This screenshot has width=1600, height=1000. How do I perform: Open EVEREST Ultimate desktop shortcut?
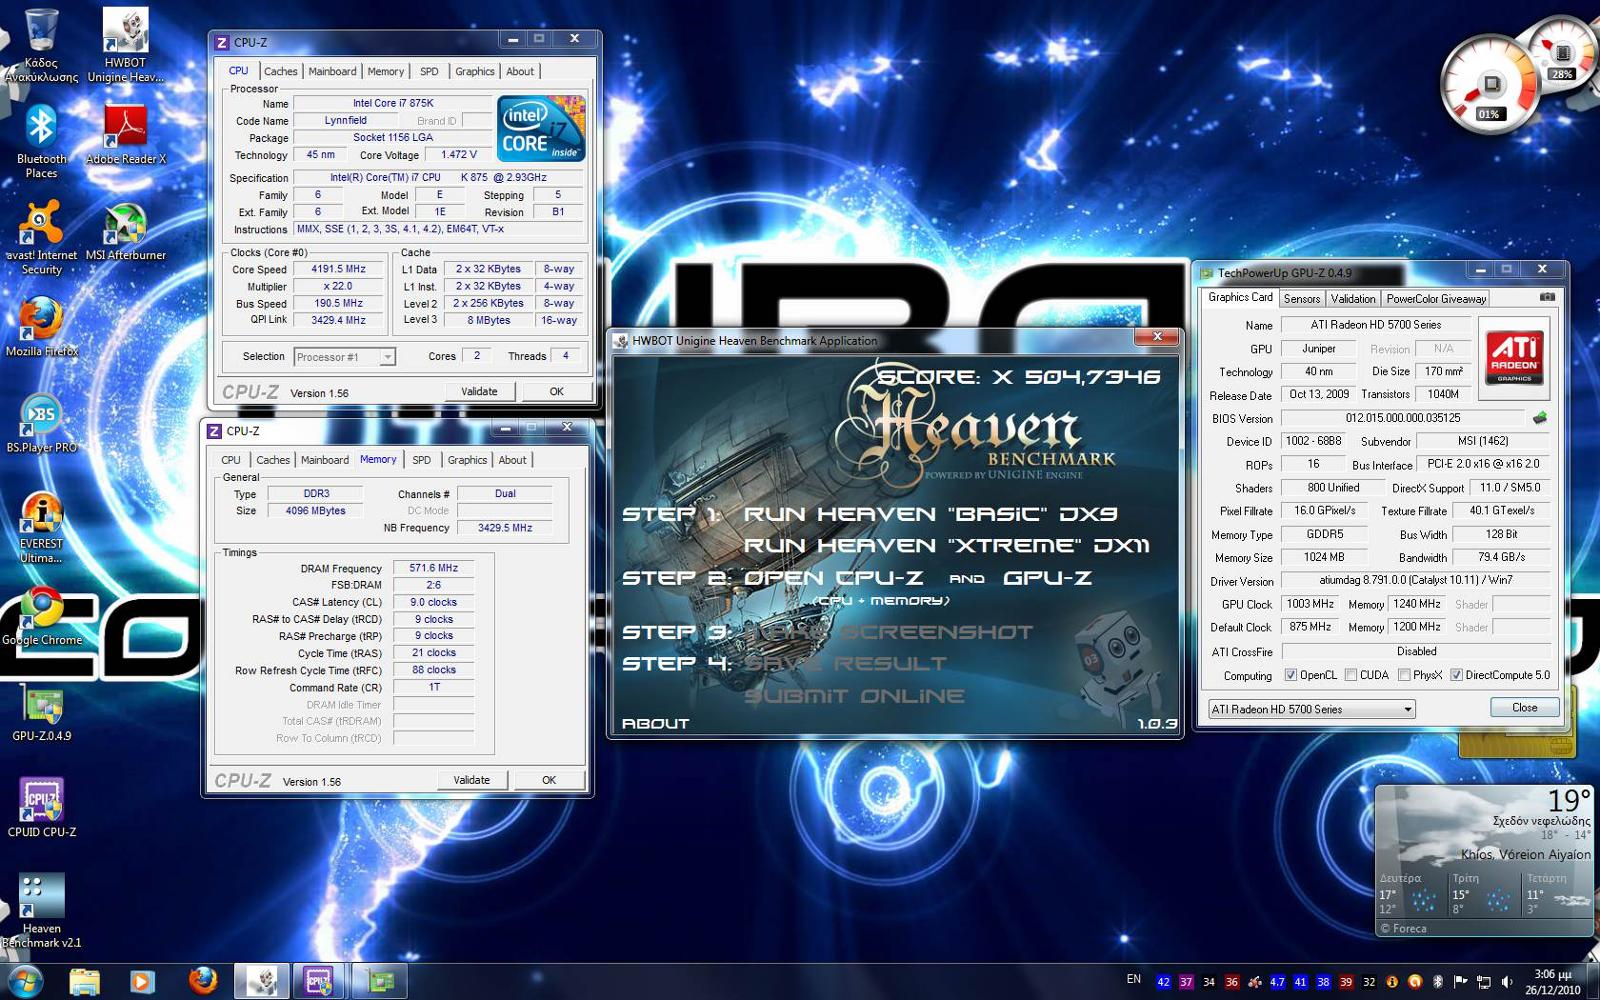[41, 526]
